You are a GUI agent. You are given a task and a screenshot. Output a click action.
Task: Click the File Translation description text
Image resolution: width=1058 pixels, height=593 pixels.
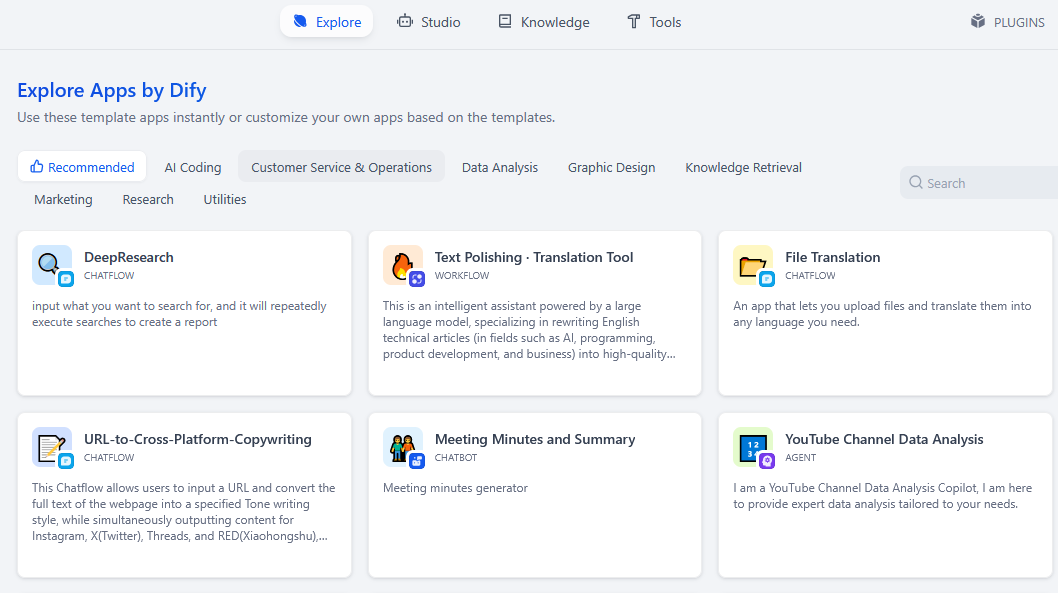point(882,314)
